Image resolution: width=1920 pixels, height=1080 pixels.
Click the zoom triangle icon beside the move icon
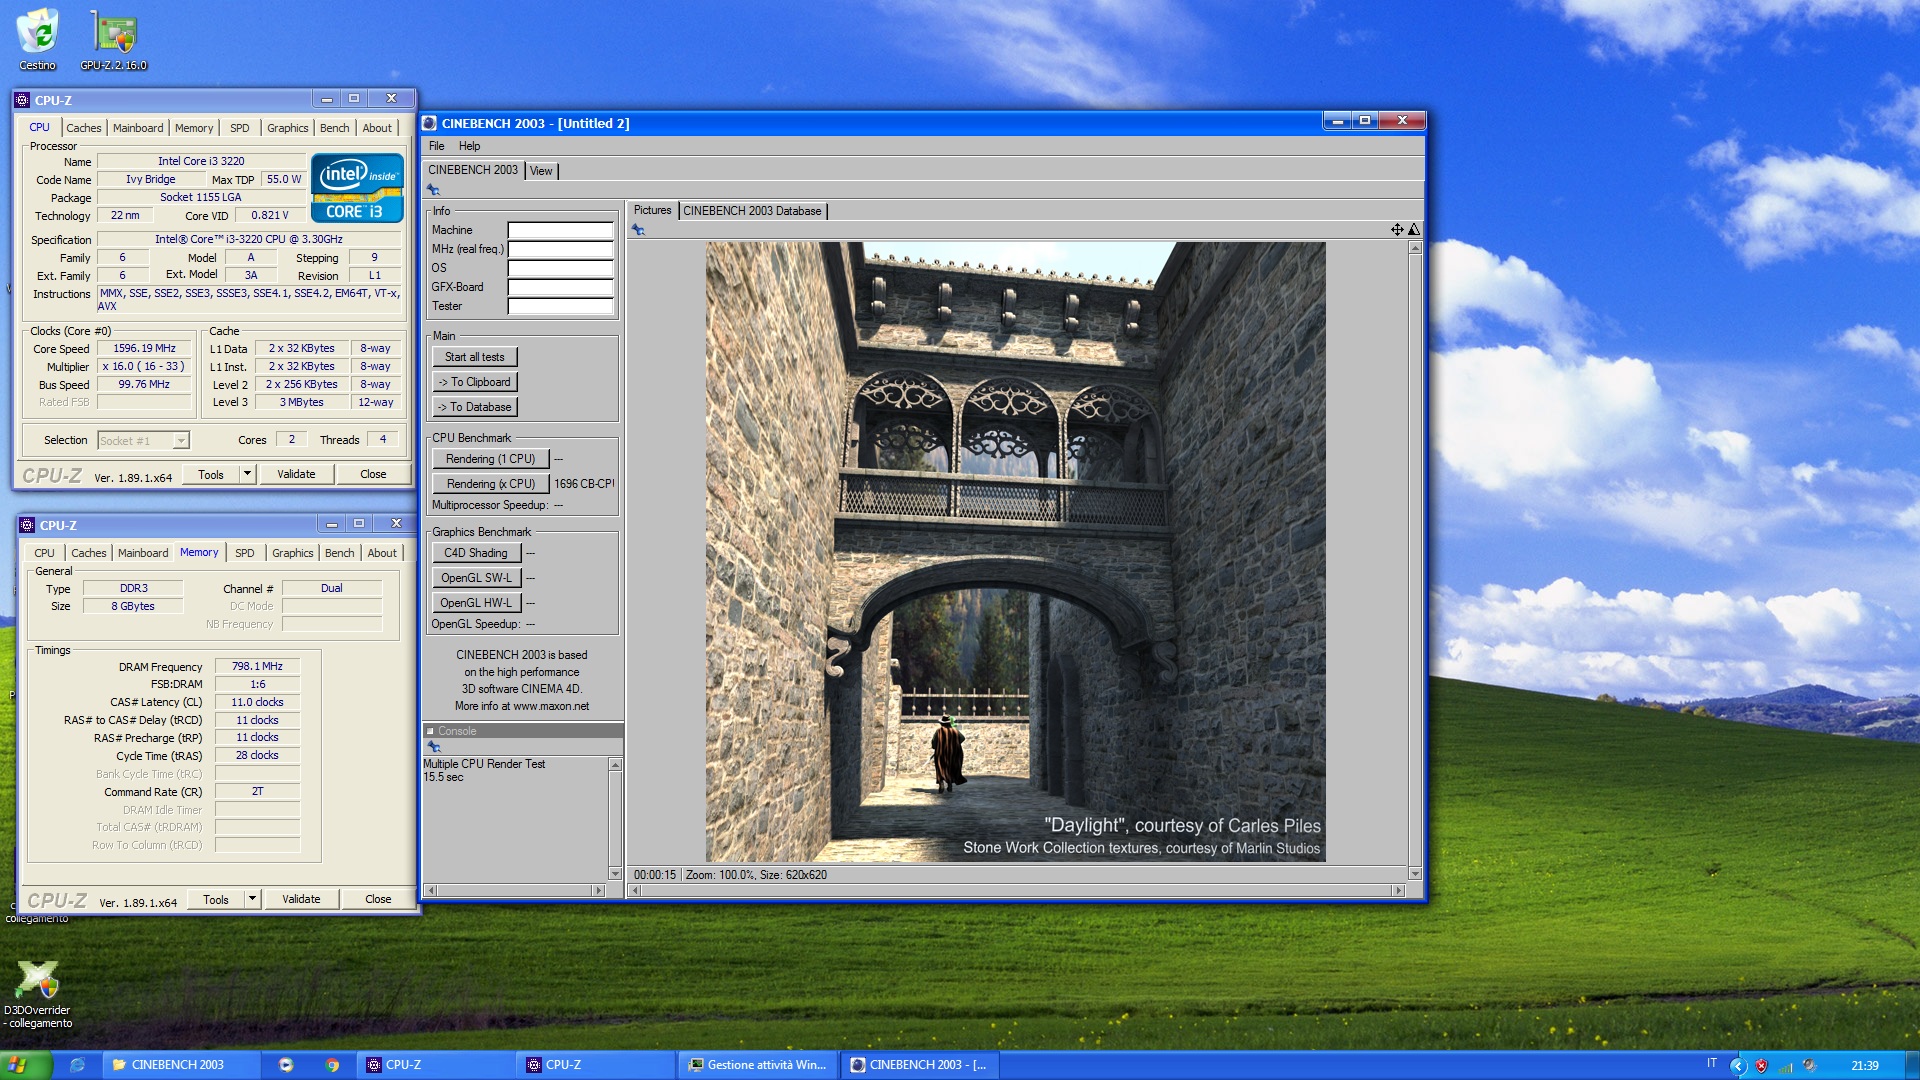tap(1414, 230)
